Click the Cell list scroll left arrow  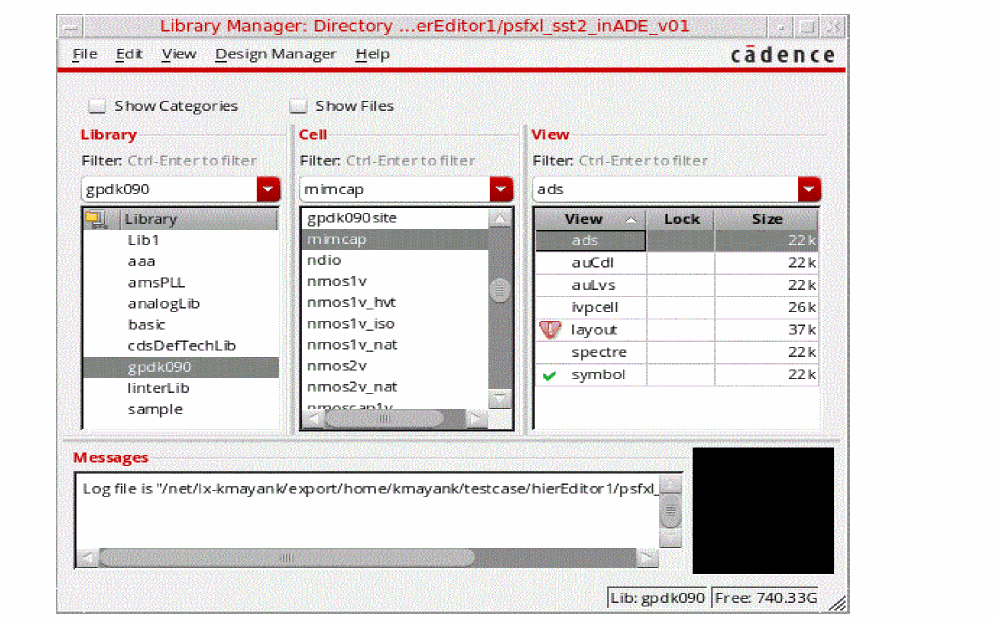pos(313,418)
